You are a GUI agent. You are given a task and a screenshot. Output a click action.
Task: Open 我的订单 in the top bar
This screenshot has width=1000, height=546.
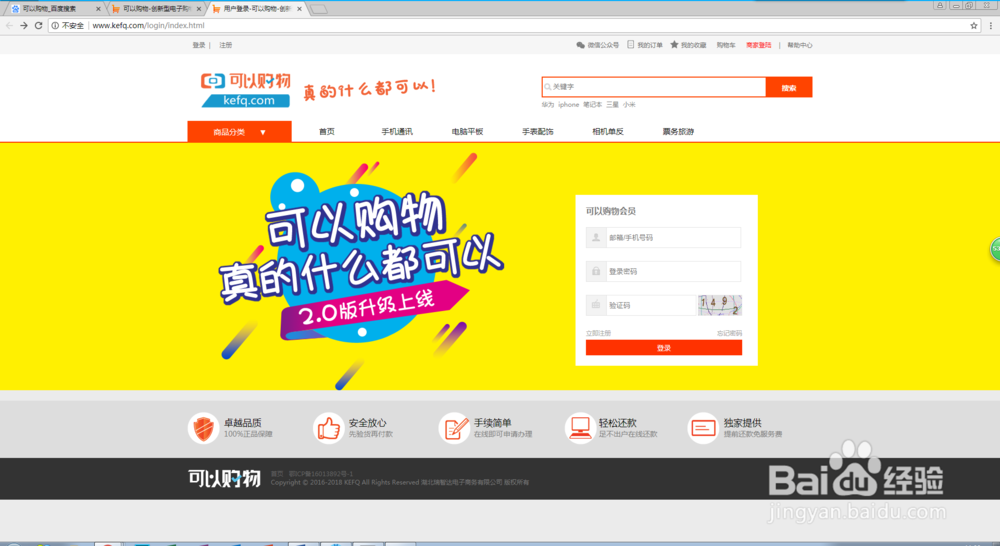coord(645,45)
